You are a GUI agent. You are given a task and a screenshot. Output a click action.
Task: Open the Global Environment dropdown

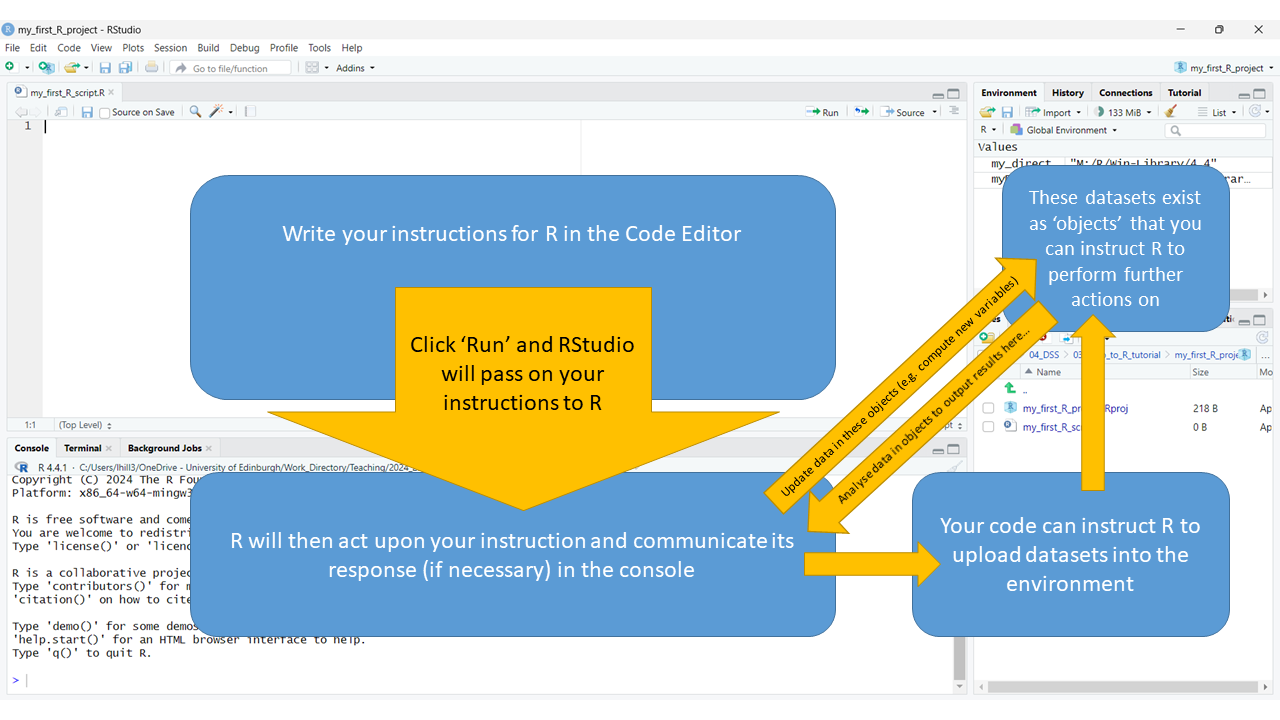(x=1063, y=130)
